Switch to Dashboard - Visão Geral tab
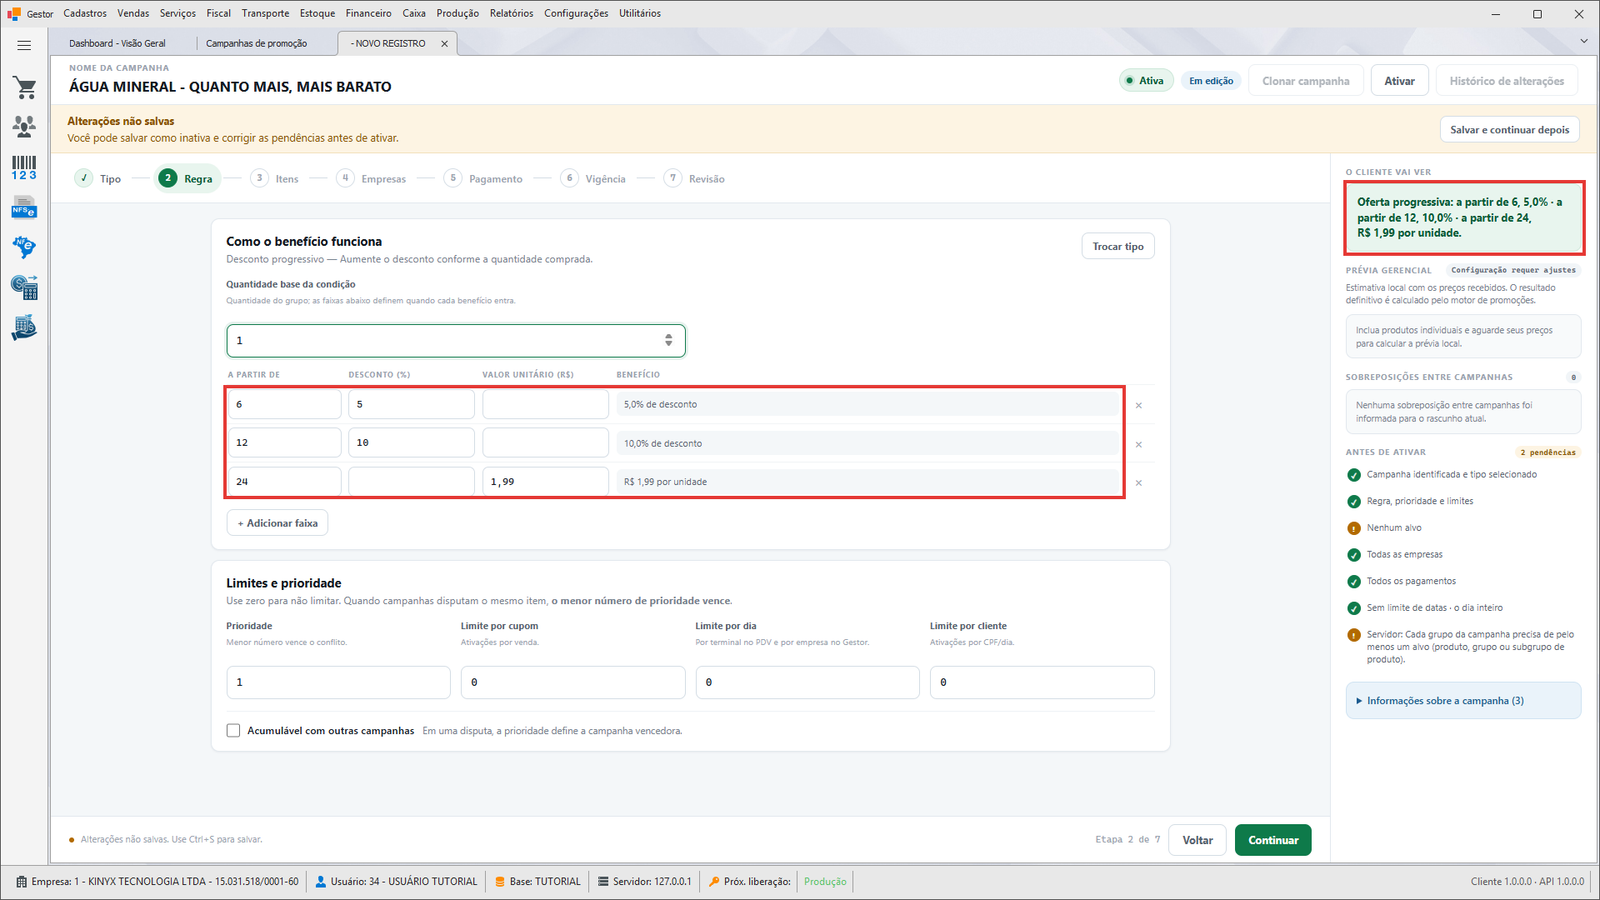This screenshot has height=900, width=1600. point(118,44)
